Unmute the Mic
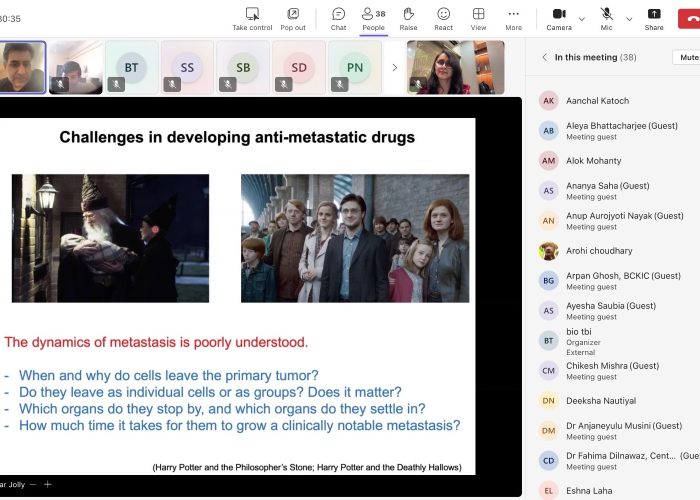700x500 pixels. click(606, 19)
